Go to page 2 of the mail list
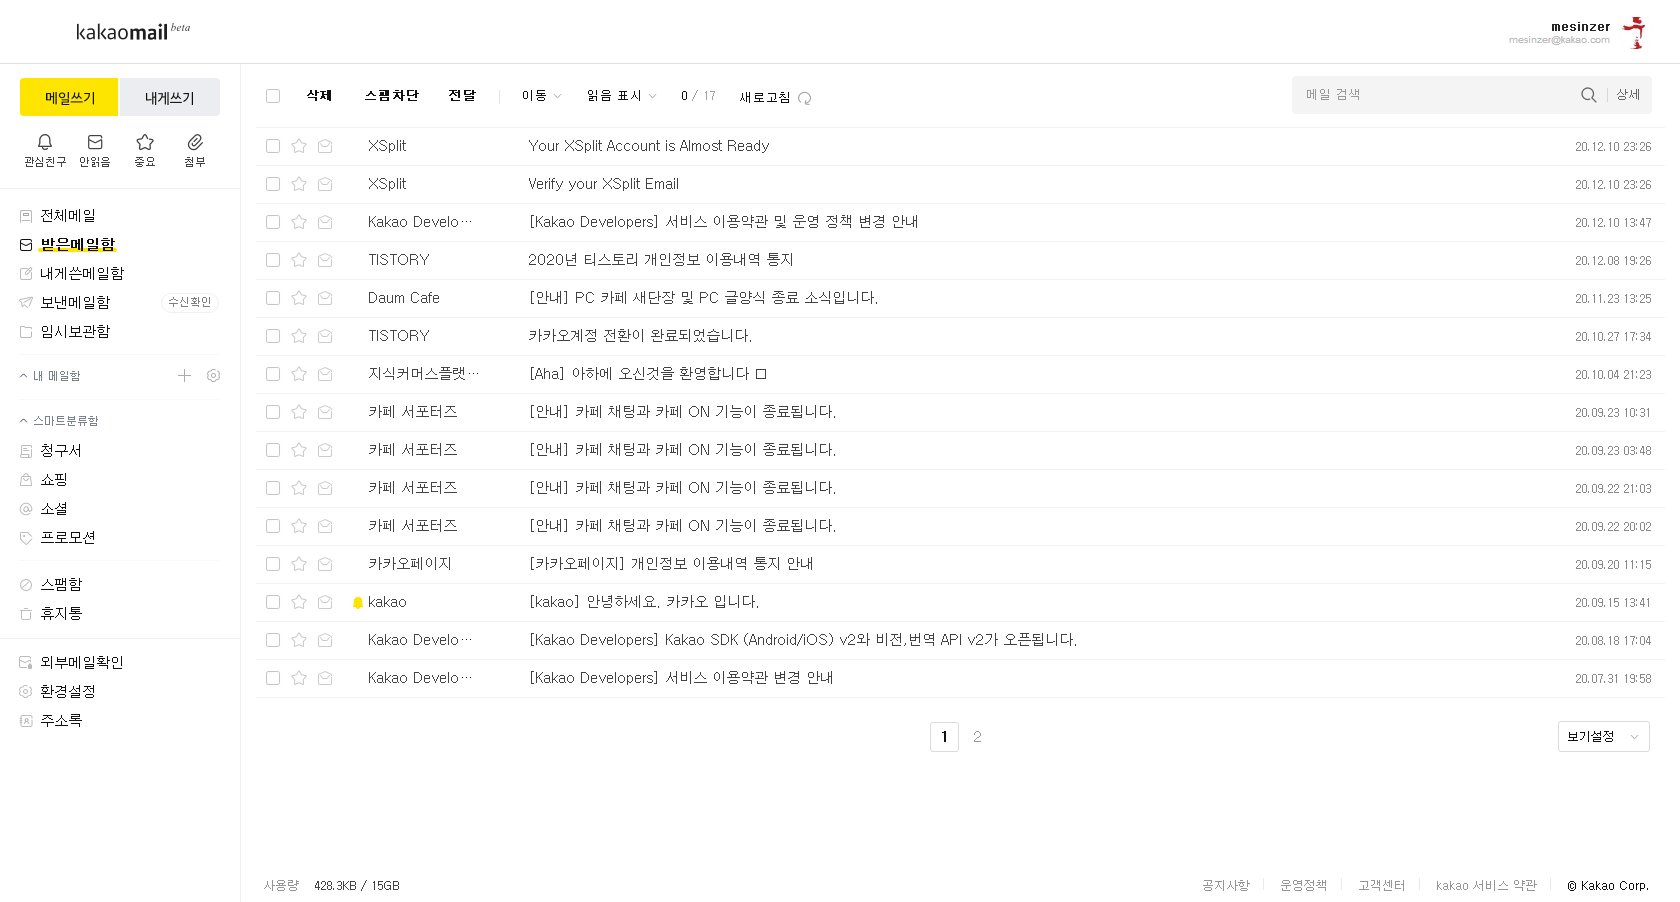 coord(977,737)
